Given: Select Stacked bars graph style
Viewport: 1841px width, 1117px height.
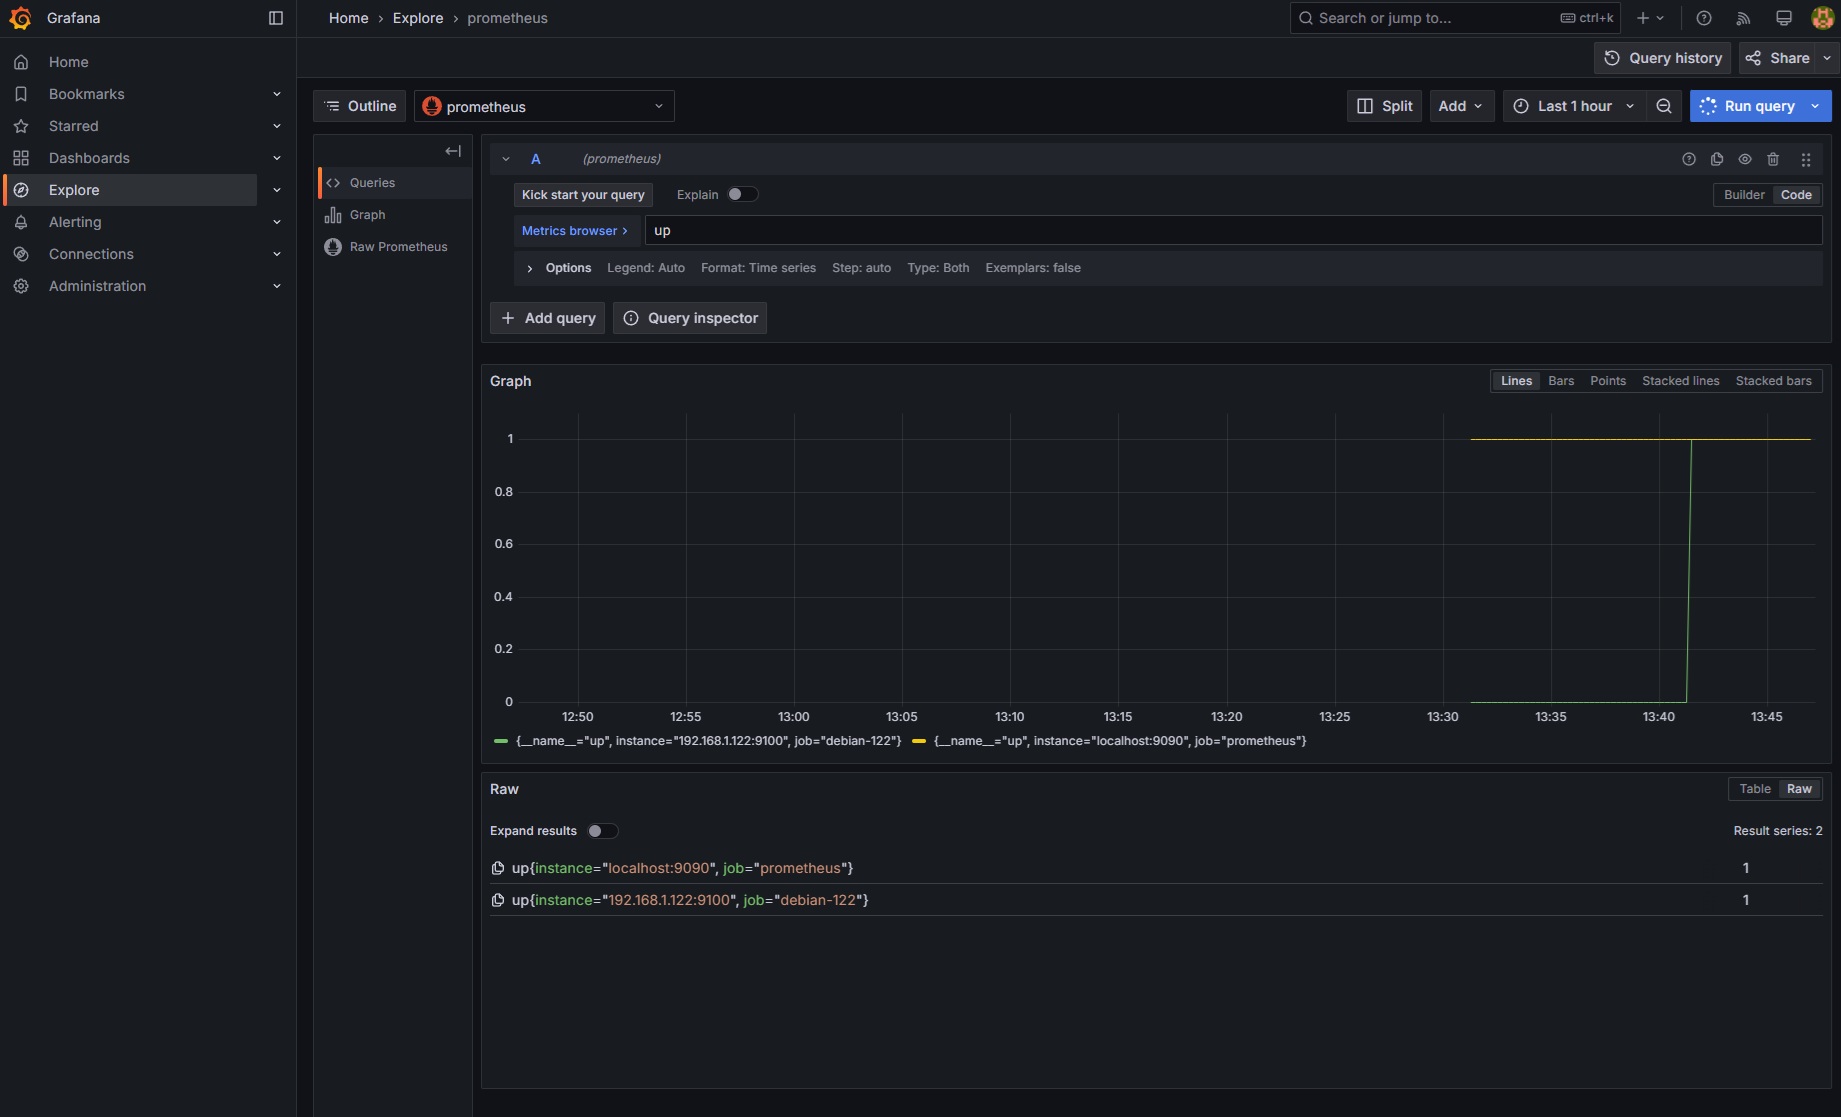Looking at the screenshot, I should click(1774, 381).
